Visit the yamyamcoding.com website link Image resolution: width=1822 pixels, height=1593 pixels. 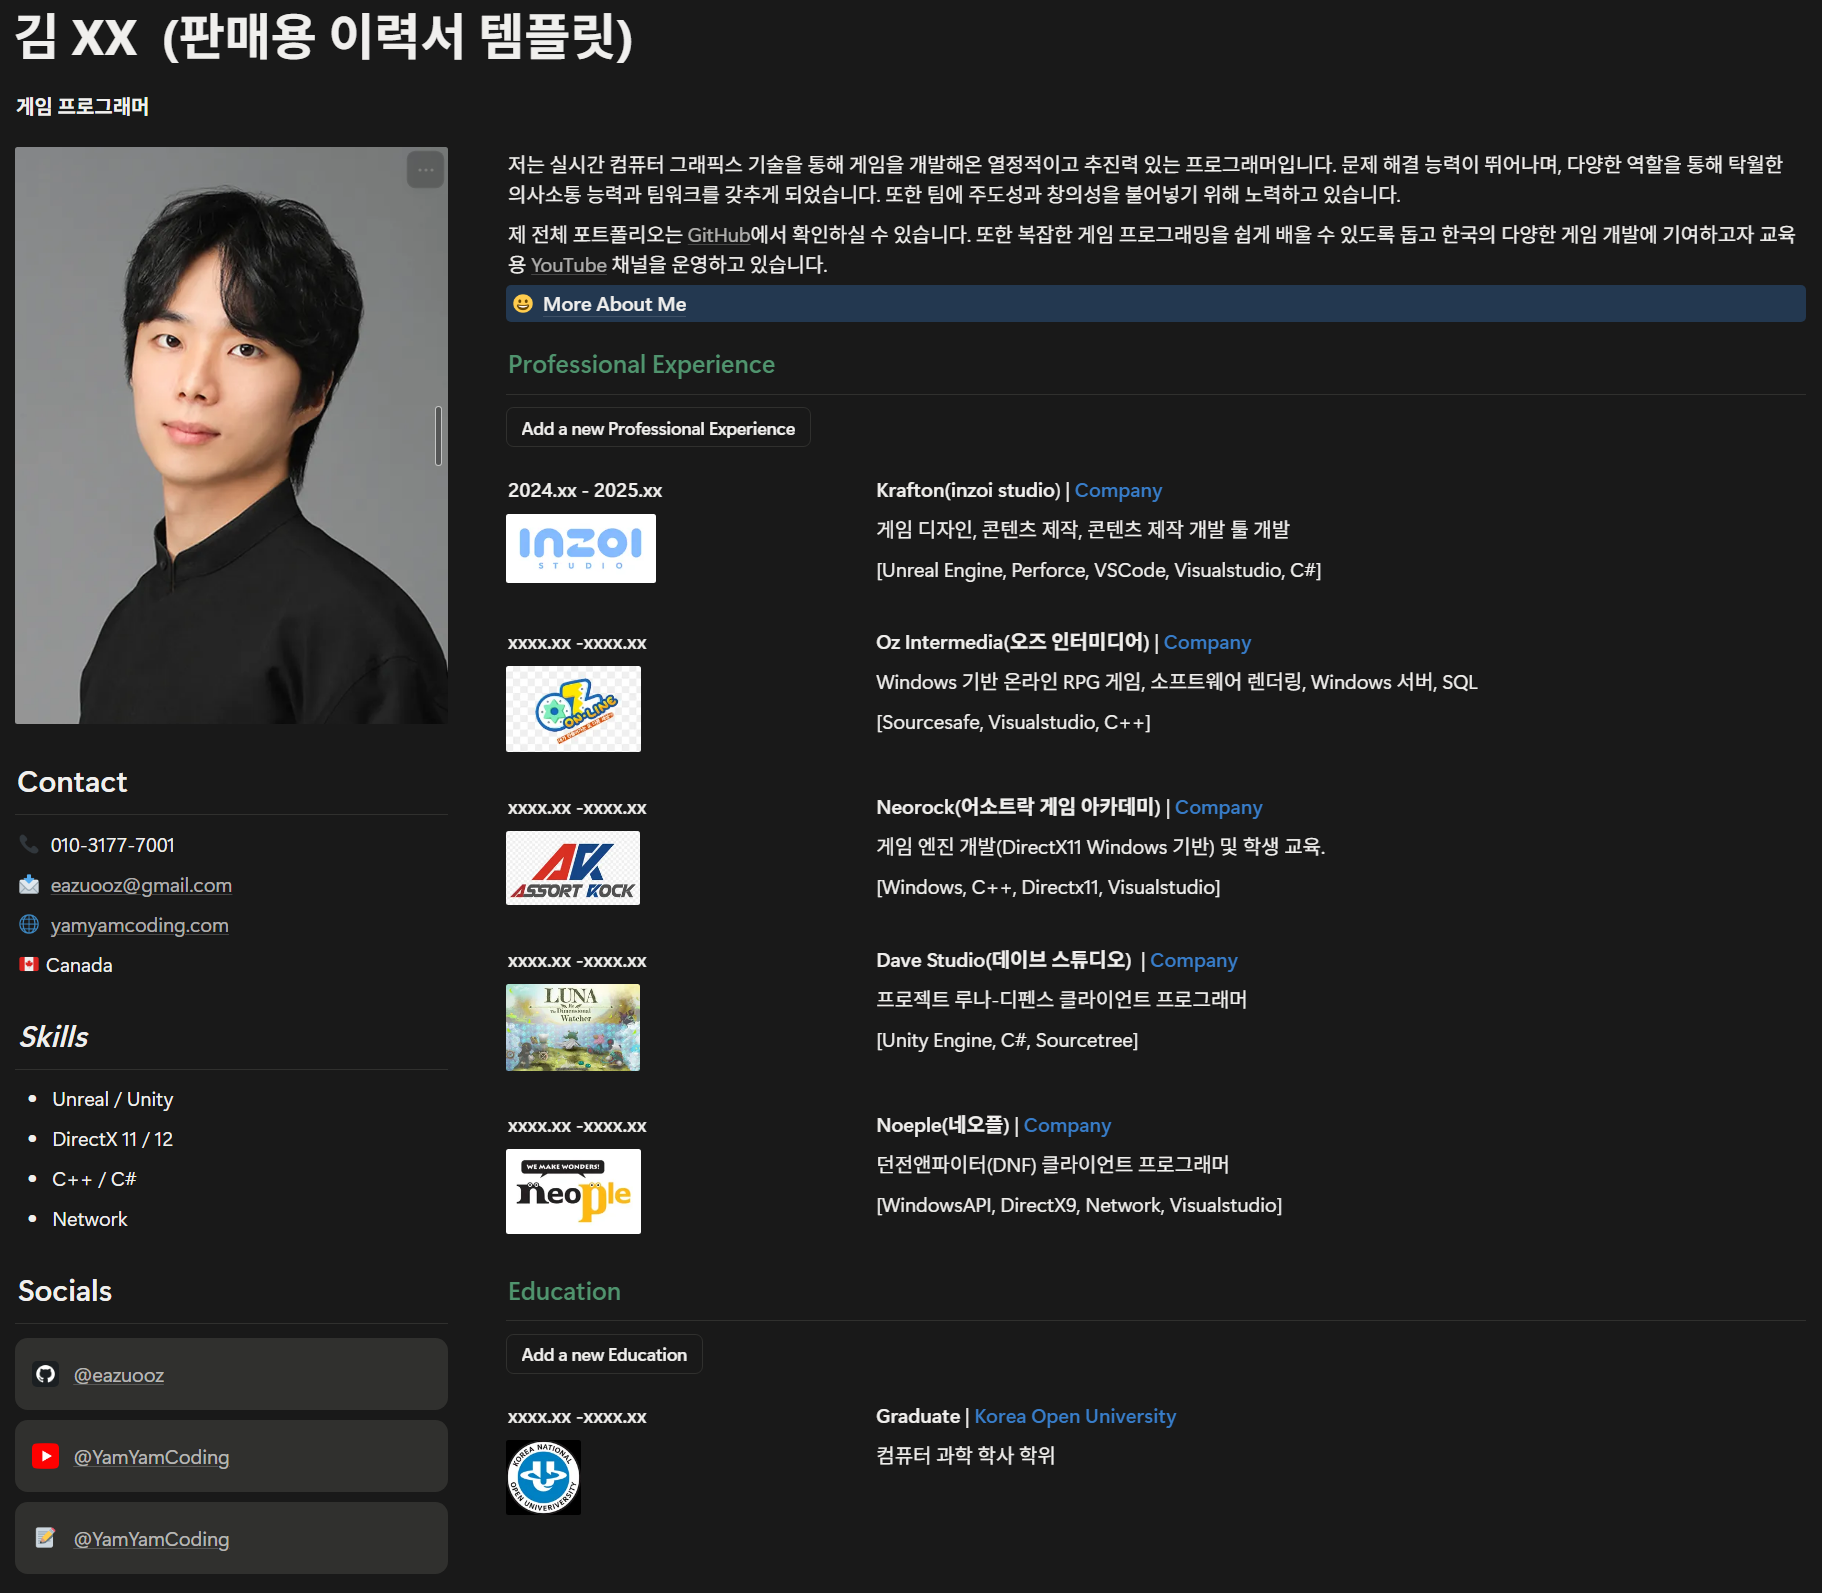tap(140, 925)
